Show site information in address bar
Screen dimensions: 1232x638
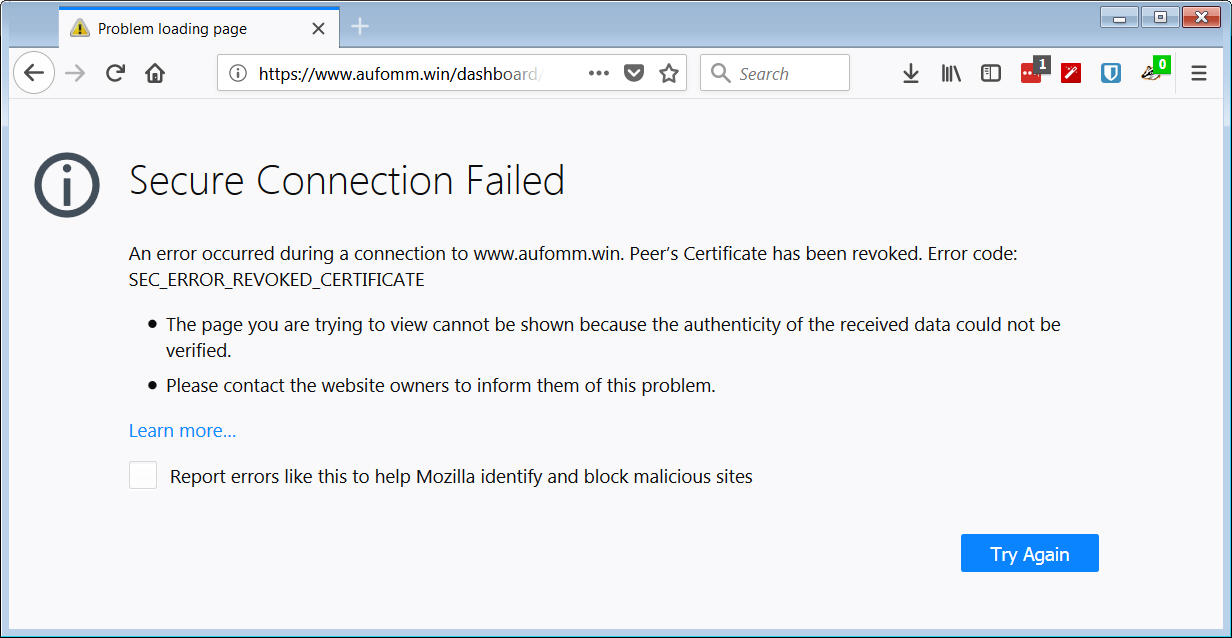coord(237,73)
